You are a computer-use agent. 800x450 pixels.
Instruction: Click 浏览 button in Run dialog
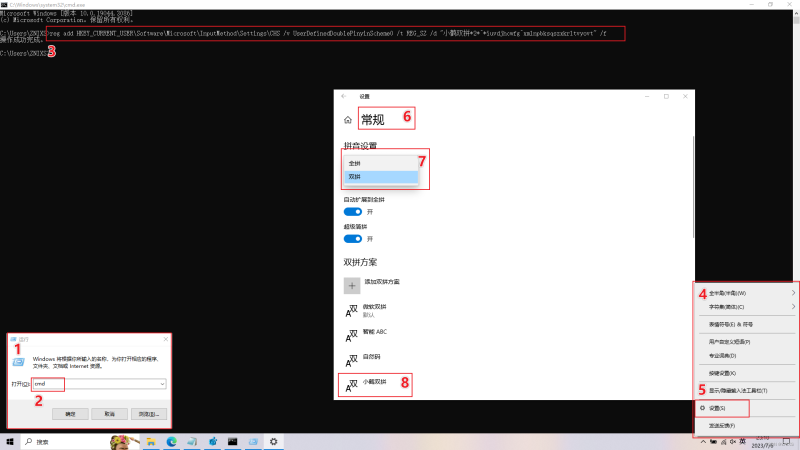146,413
